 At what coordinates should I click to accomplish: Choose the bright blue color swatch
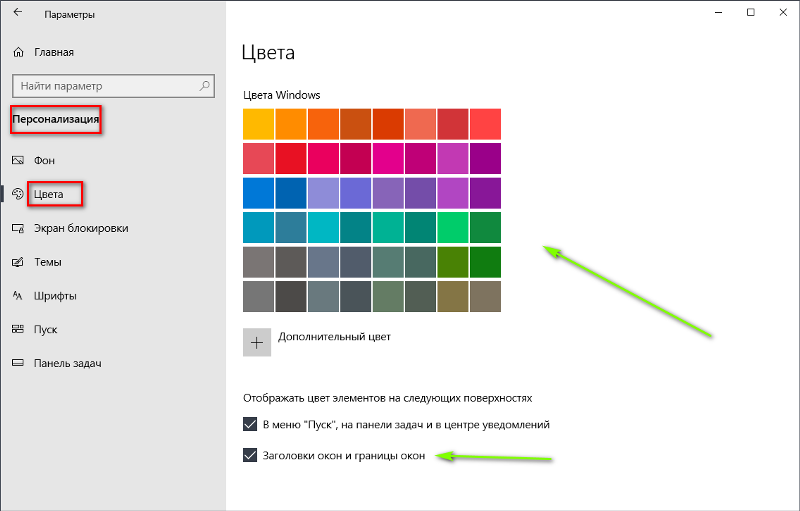(258, 193)
